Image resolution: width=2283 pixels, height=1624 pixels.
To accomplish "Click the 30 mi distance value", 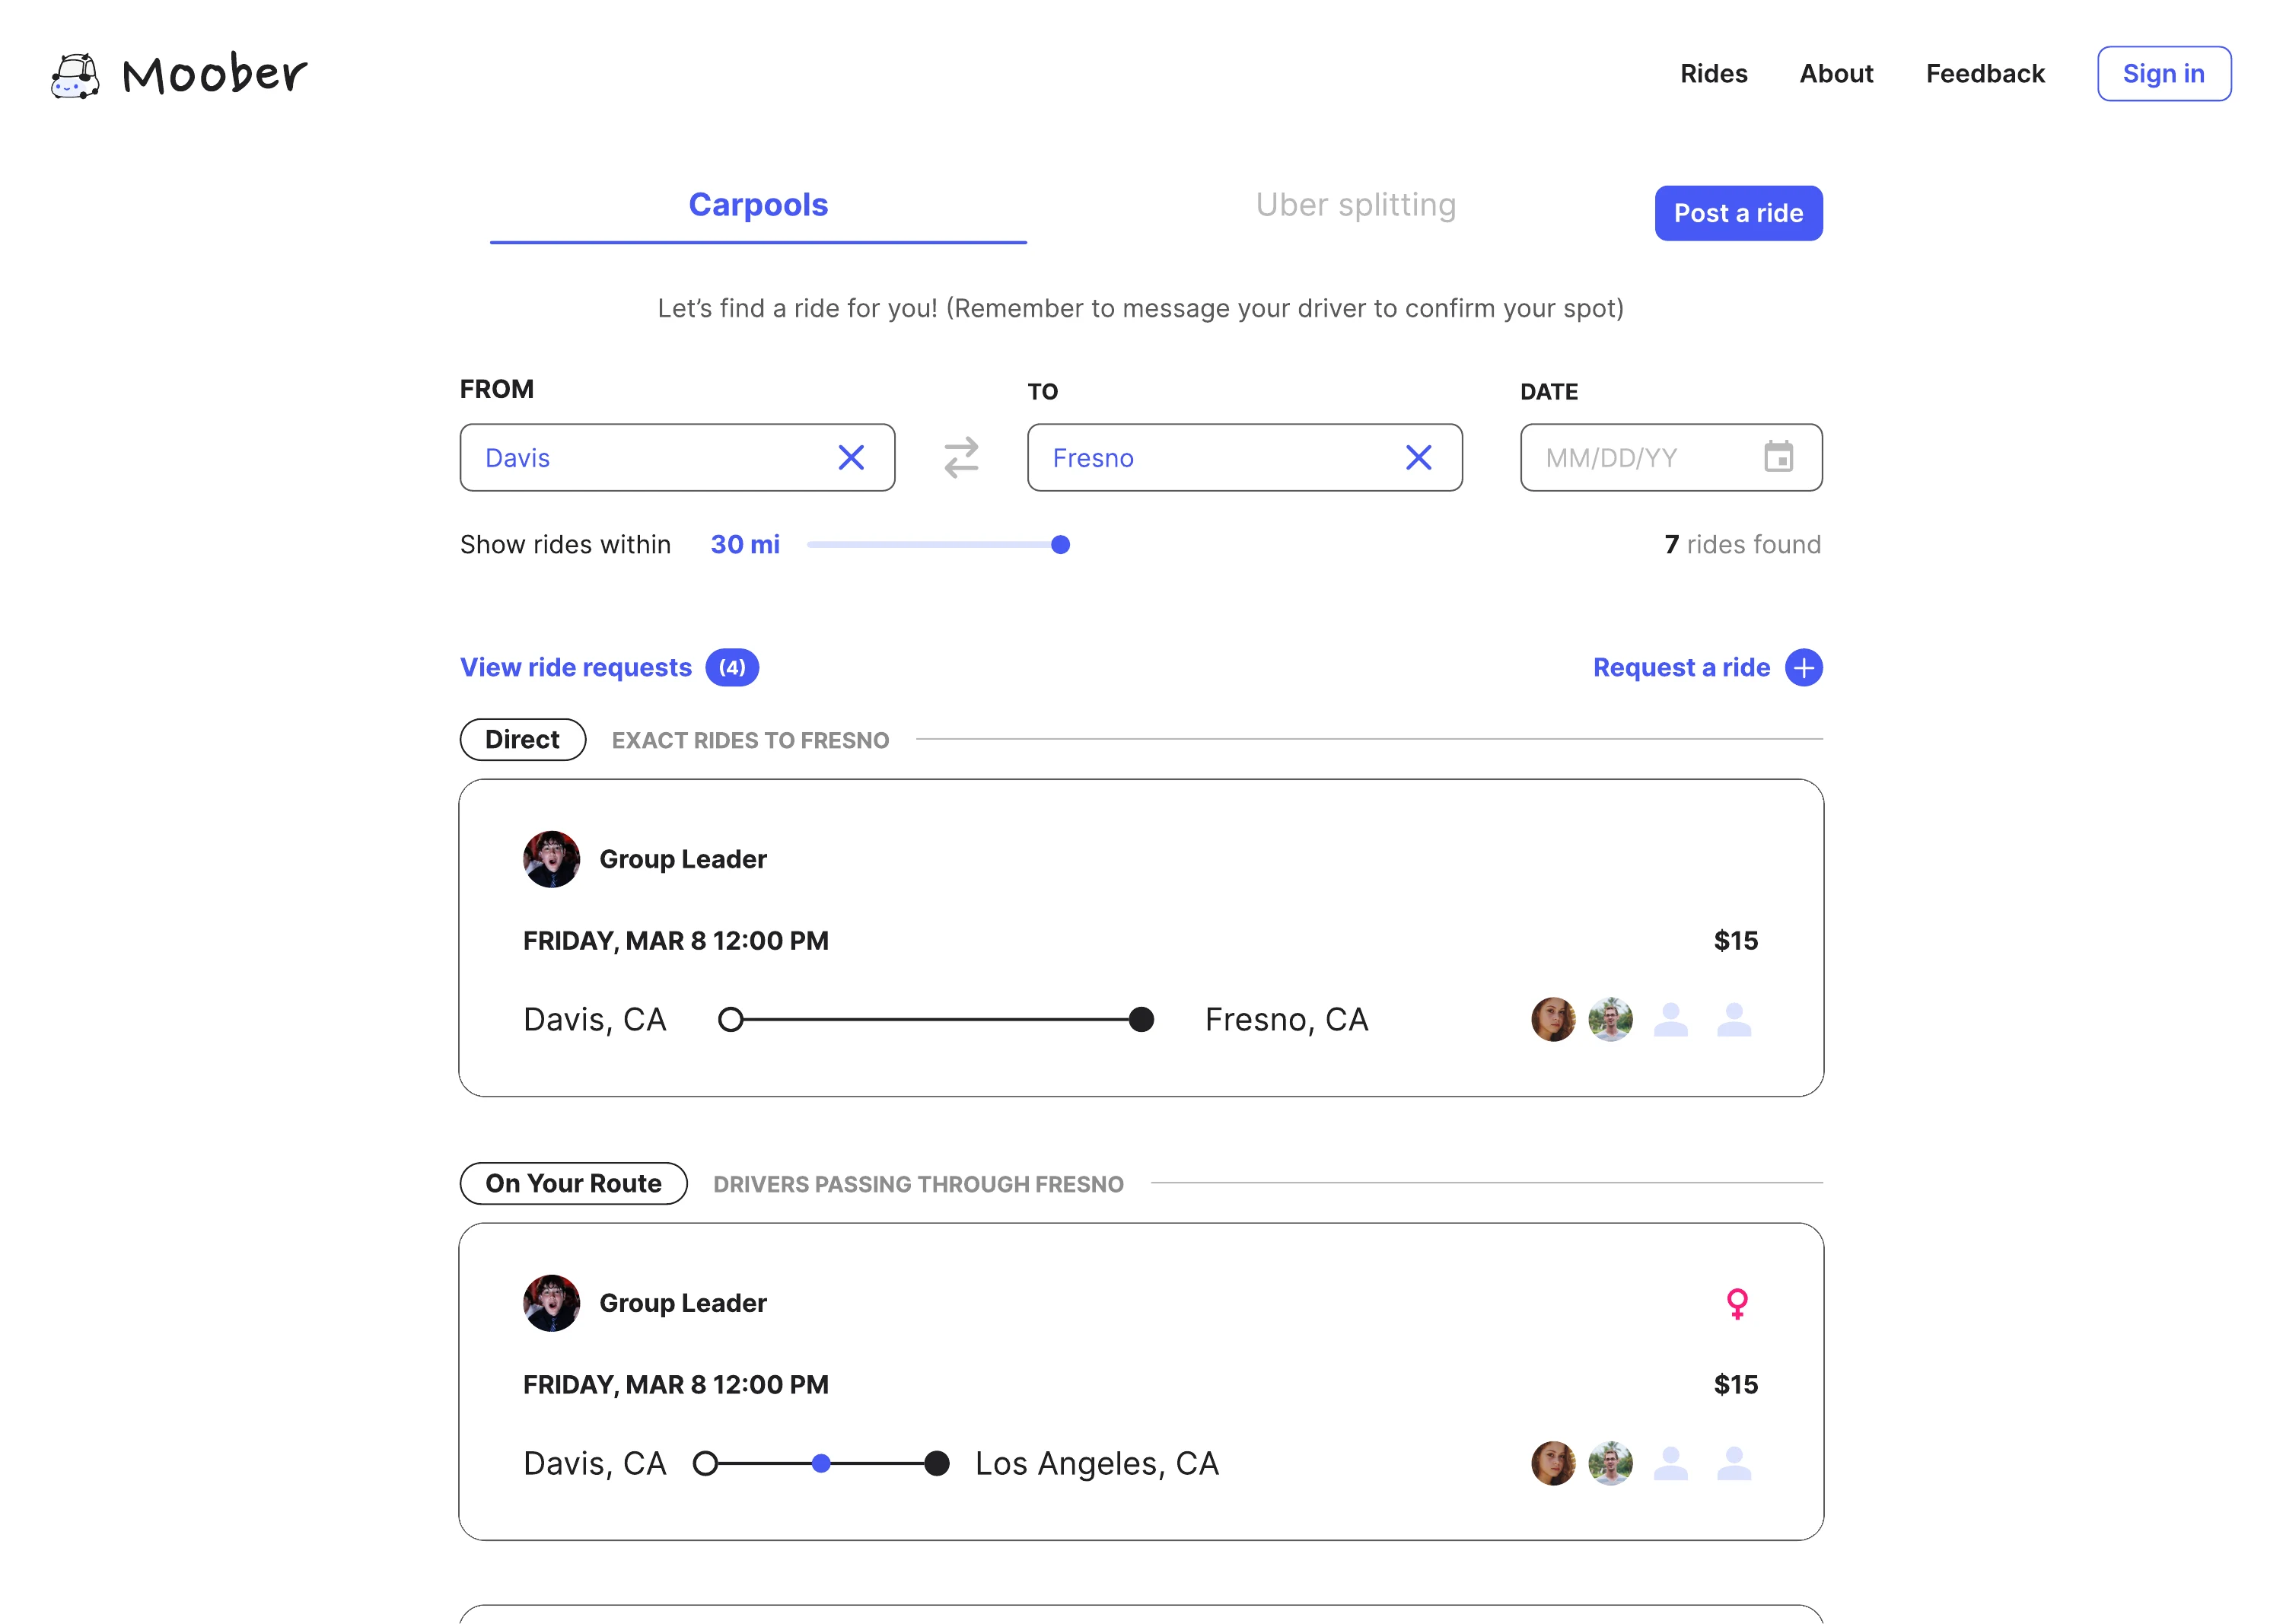I will tap(745, 545).
